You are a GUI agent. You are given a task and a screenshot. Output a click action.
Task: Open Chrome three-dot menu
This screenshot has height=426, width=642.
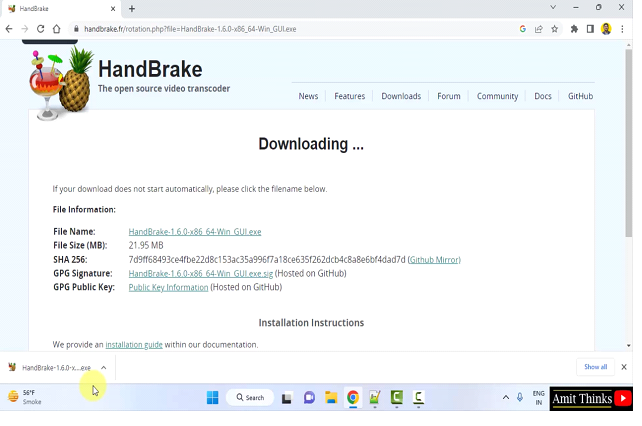pyautogui.click(x=622, y=29)
